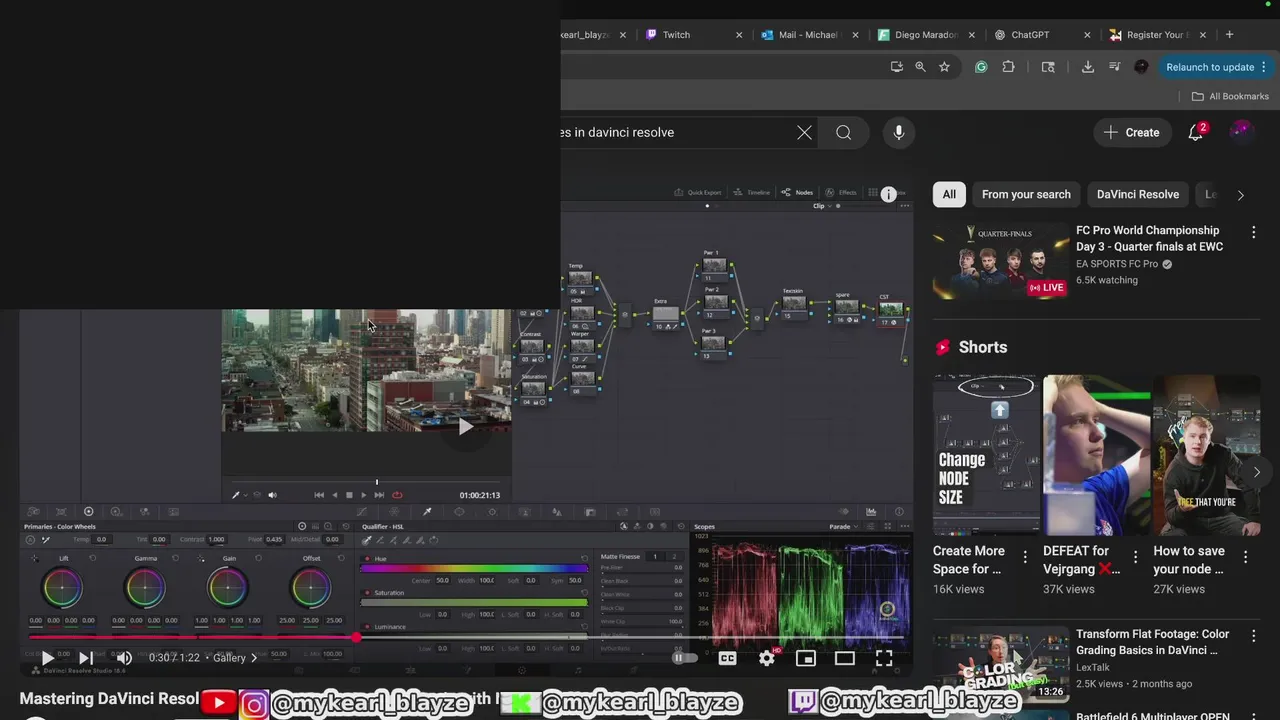Switch to the Twitch tab
1280x720 pixels.
(690, 35)
